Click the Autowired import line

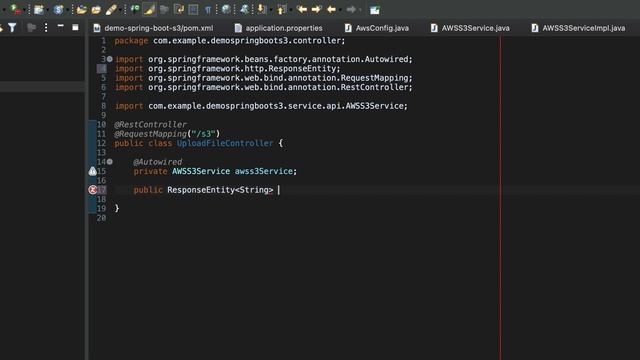click(x=264, y=59)
